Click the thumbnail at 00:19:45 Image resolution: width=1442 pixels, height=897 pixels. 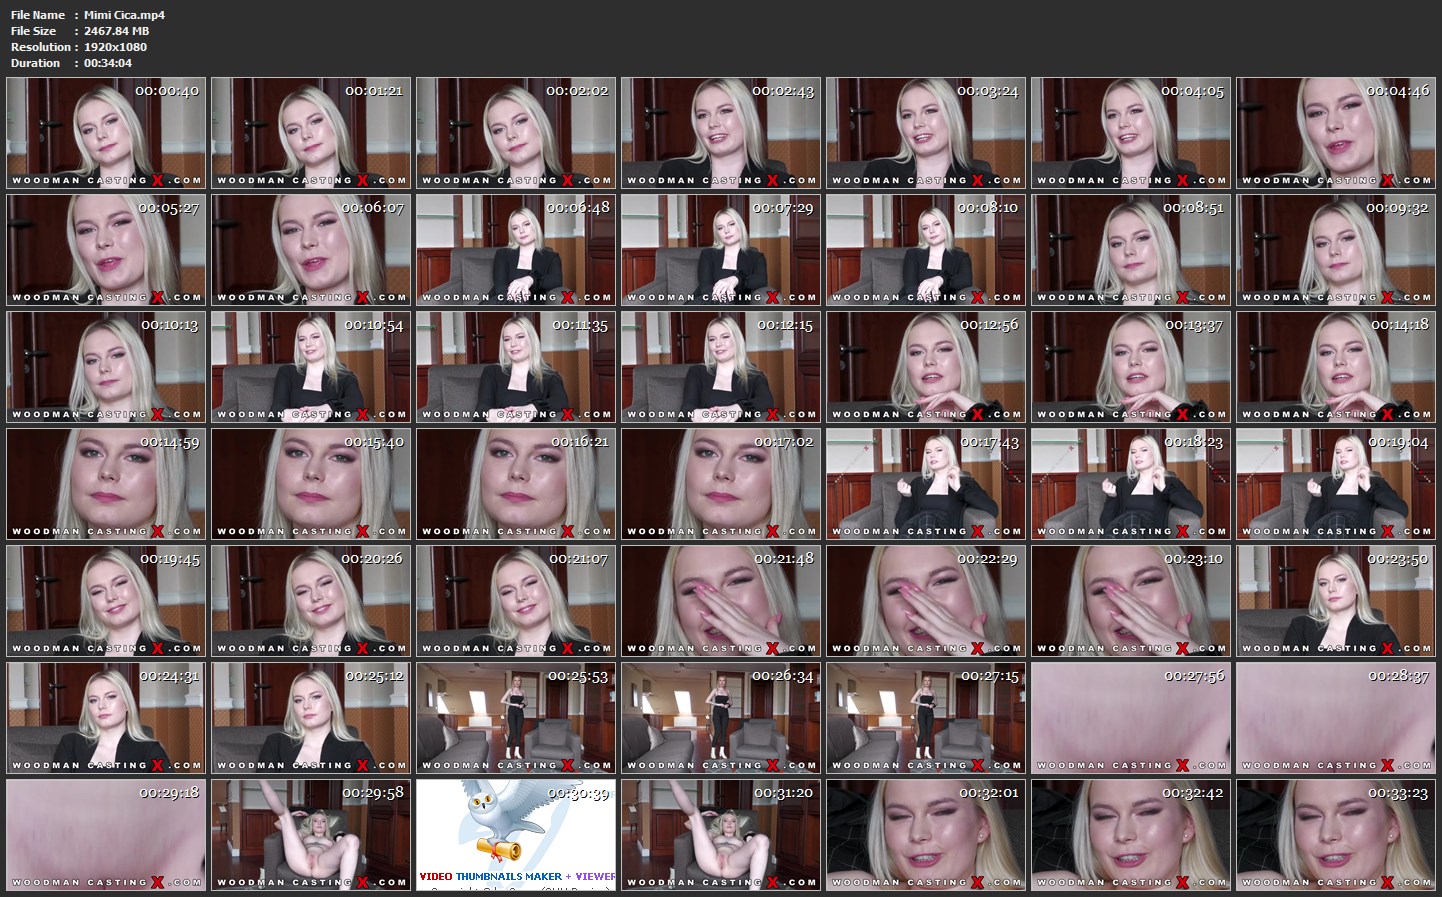point(106,601)
